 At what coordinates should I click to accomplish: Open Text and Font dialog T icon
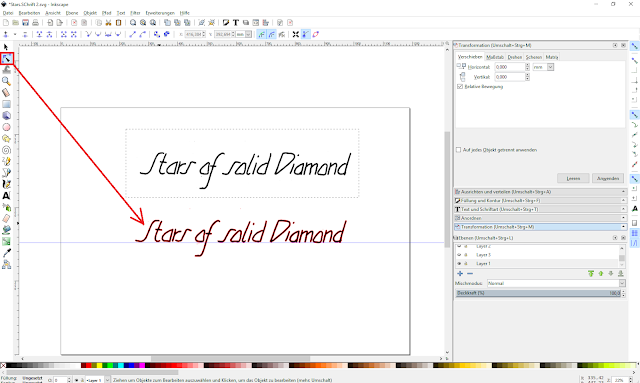[x=236, y=22]
